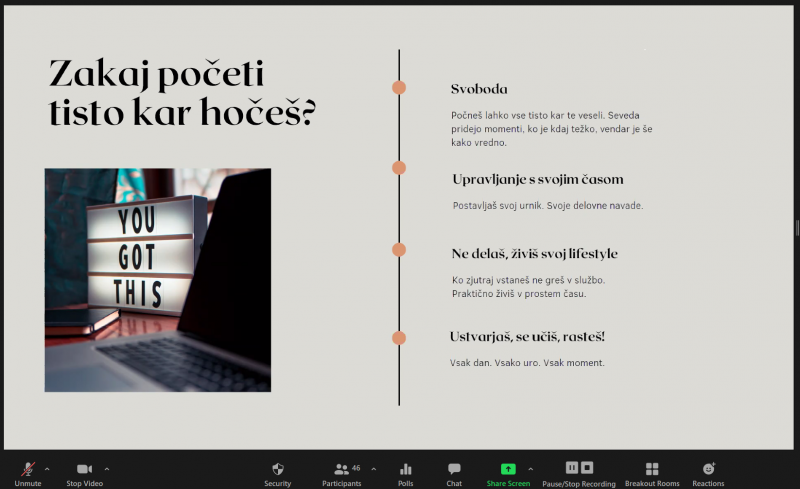Click paragraph starting 'Ko zjutraj vstaneš'
This screenshot has height=489, width=800.
point(529,287)
